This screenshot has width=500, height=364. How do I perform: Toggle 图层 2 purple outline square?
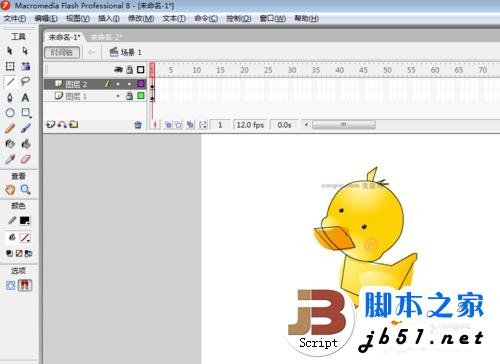[x=141, y=84]
